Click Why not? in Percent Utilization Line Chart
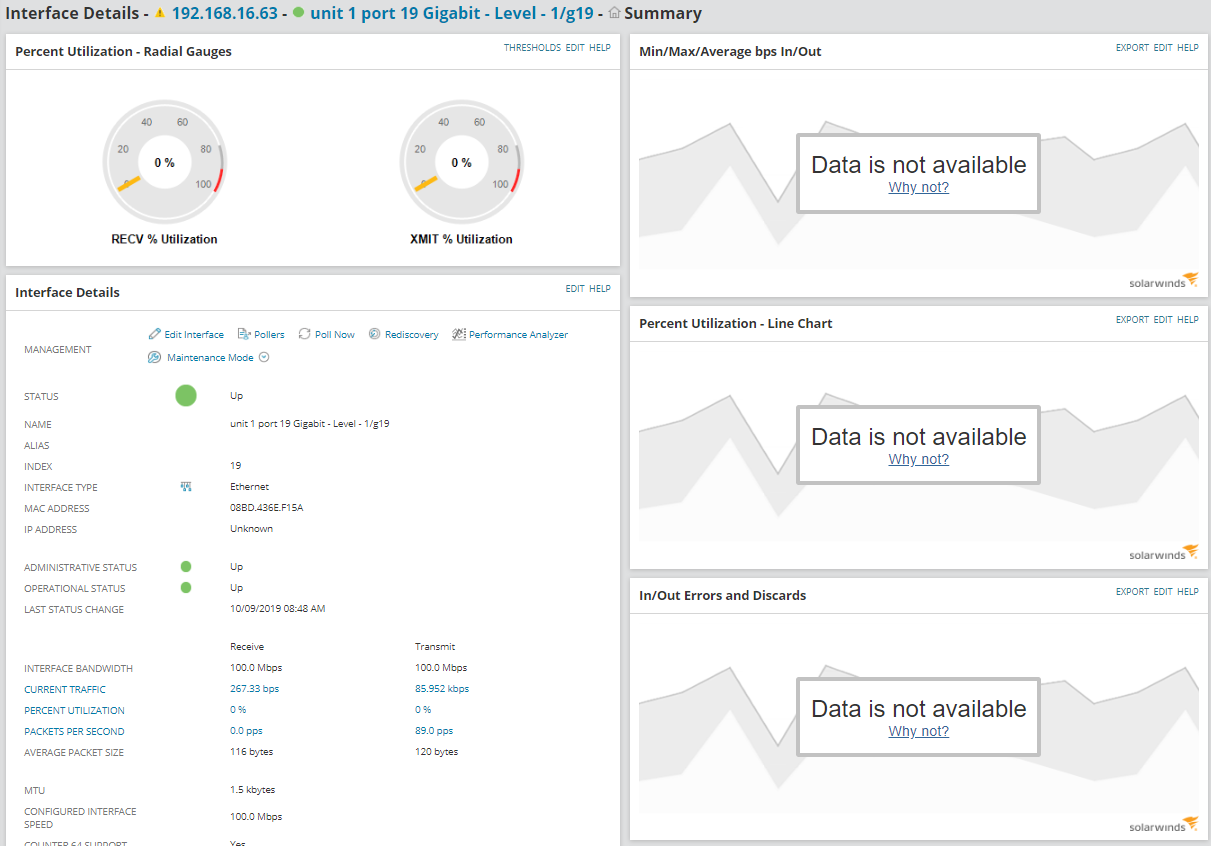Image resolution: width=1211 pixels, height=846 pixels. 919,459
